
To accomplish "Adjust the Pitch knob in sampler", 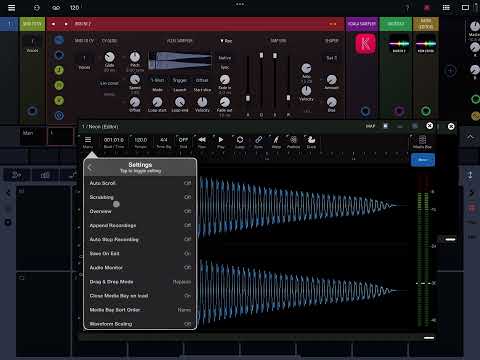I will tap(135, 57).
